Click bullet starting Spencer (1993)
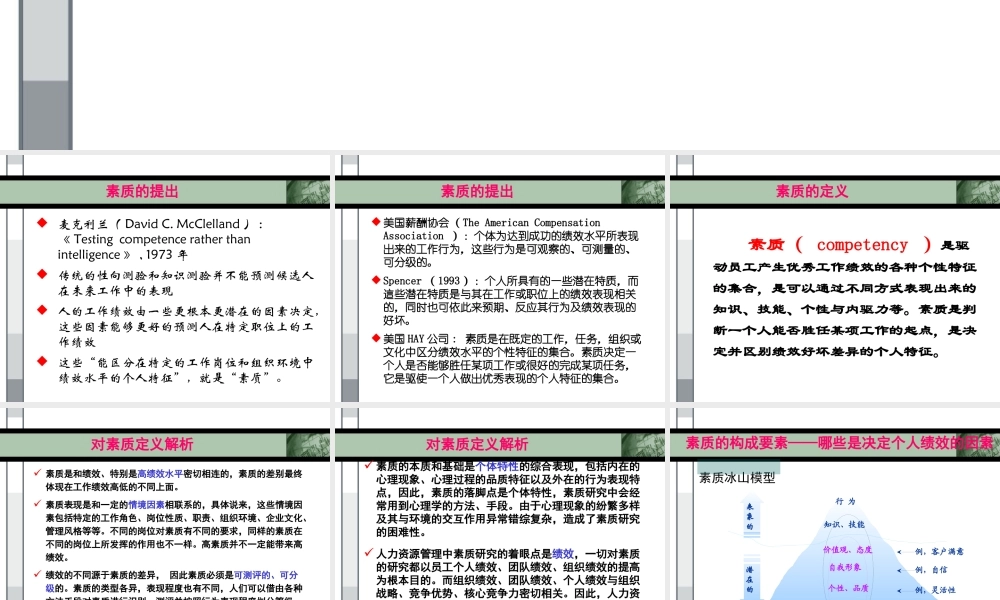Screen dimensions: 1000x600 (510, 300)
